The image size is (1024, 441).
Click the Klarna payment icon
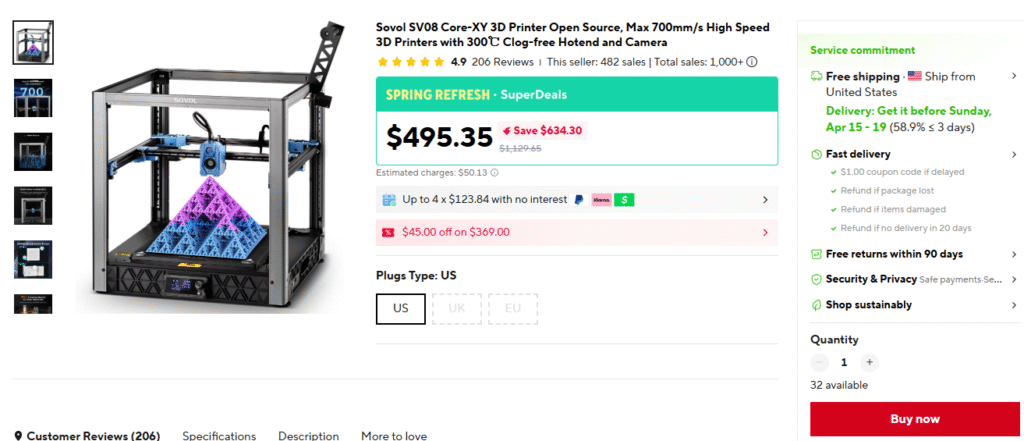601,200
